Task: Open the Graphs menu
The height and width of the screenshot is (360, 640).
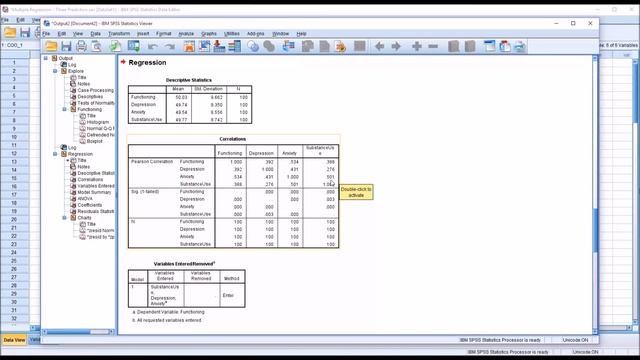Action: (x=209, y=33)
